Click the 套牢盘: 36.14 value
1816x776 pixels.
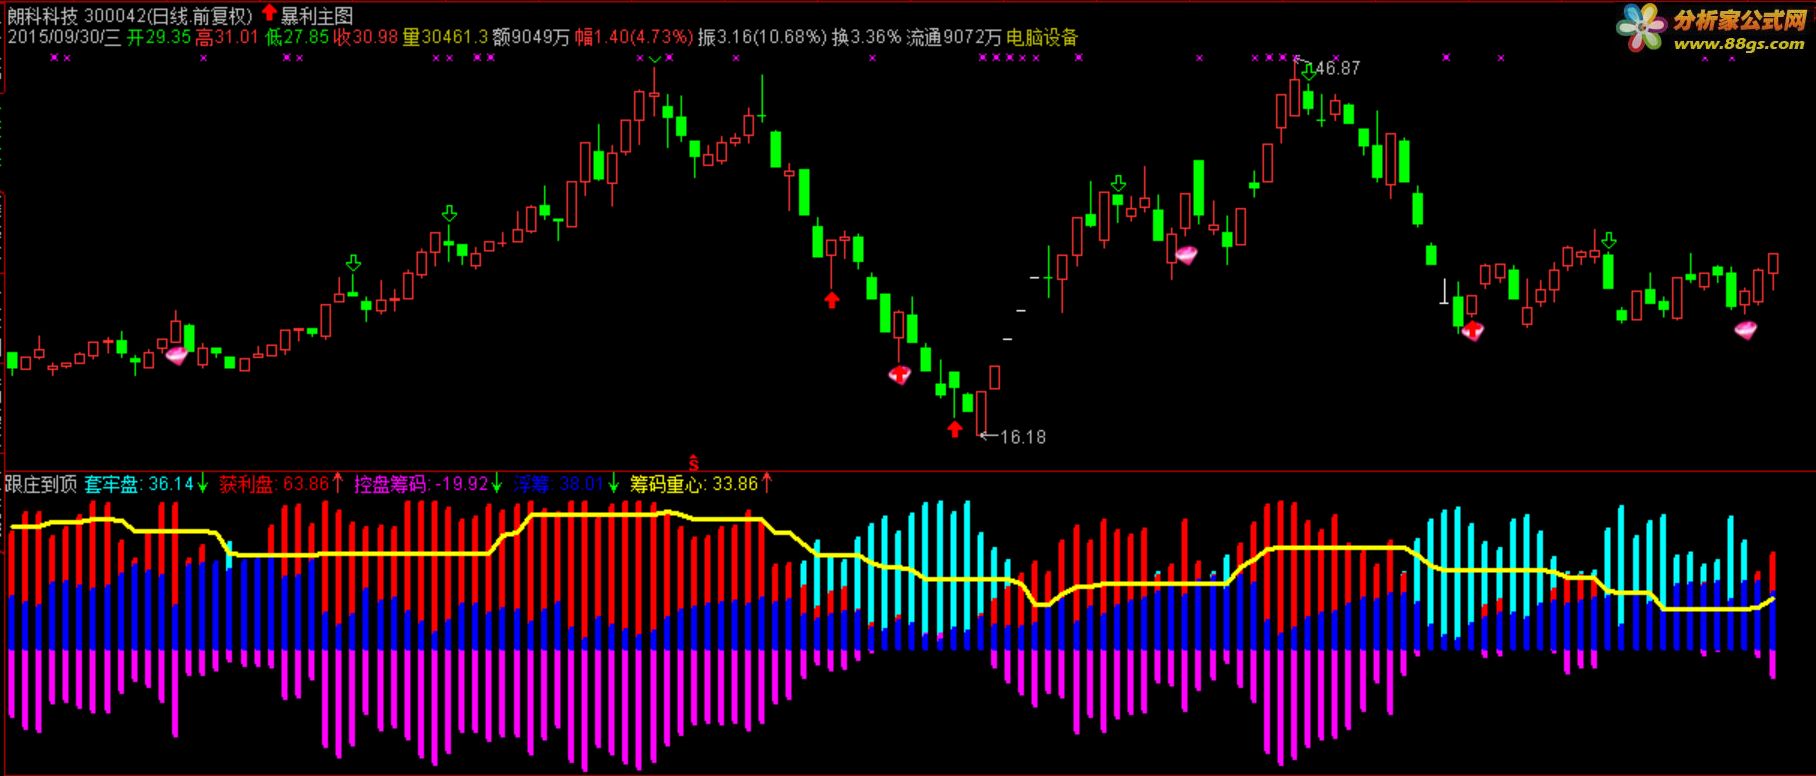click(139, 485)
